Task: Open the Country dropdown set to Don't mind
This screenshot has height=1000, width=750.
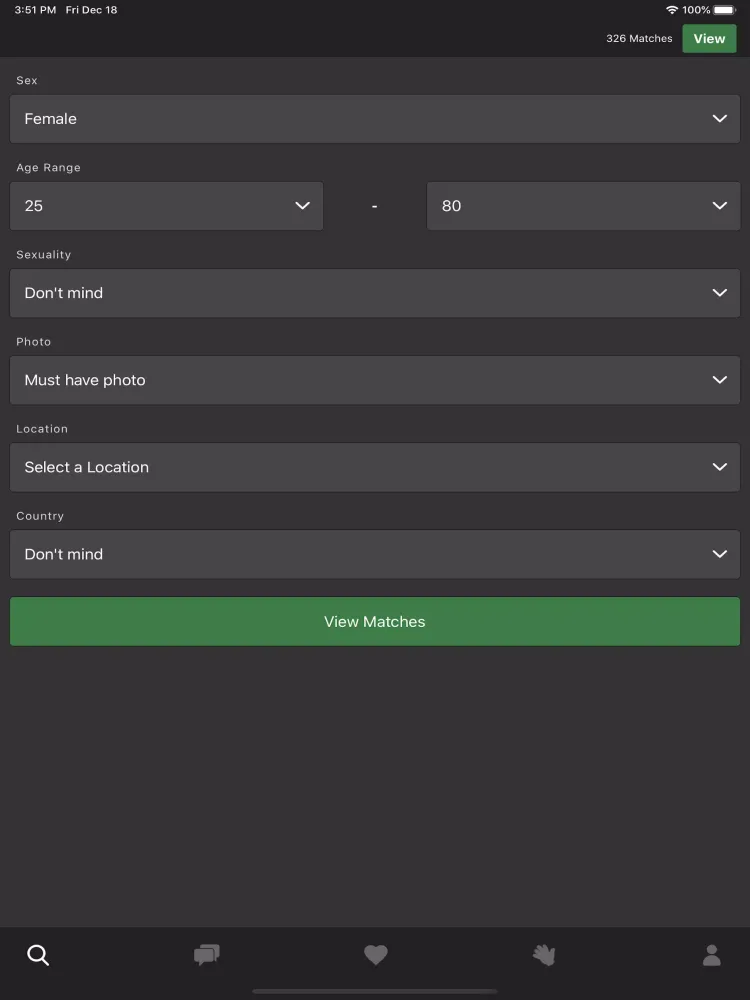Action: 375,554
